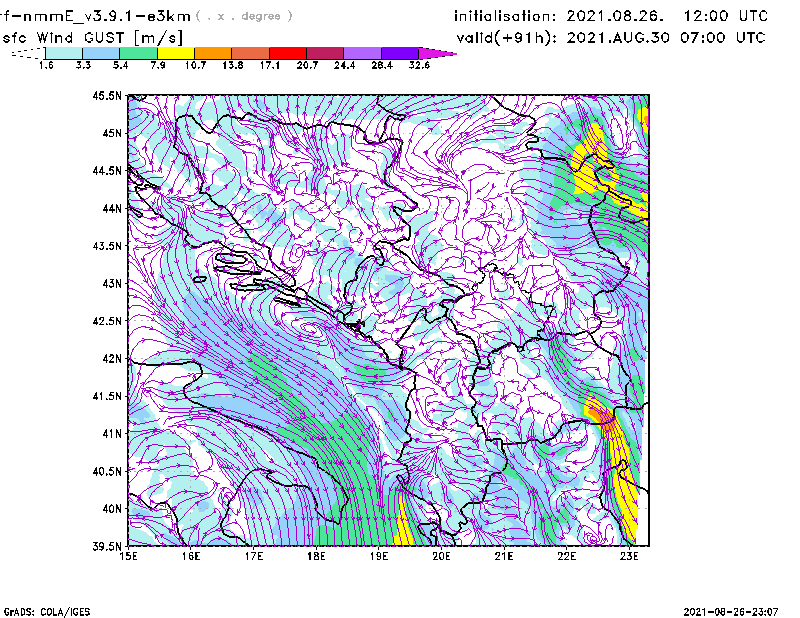Click the legend value 10.7
The width and height of the screenshot is (800, 618).
(x=195, y=65)
